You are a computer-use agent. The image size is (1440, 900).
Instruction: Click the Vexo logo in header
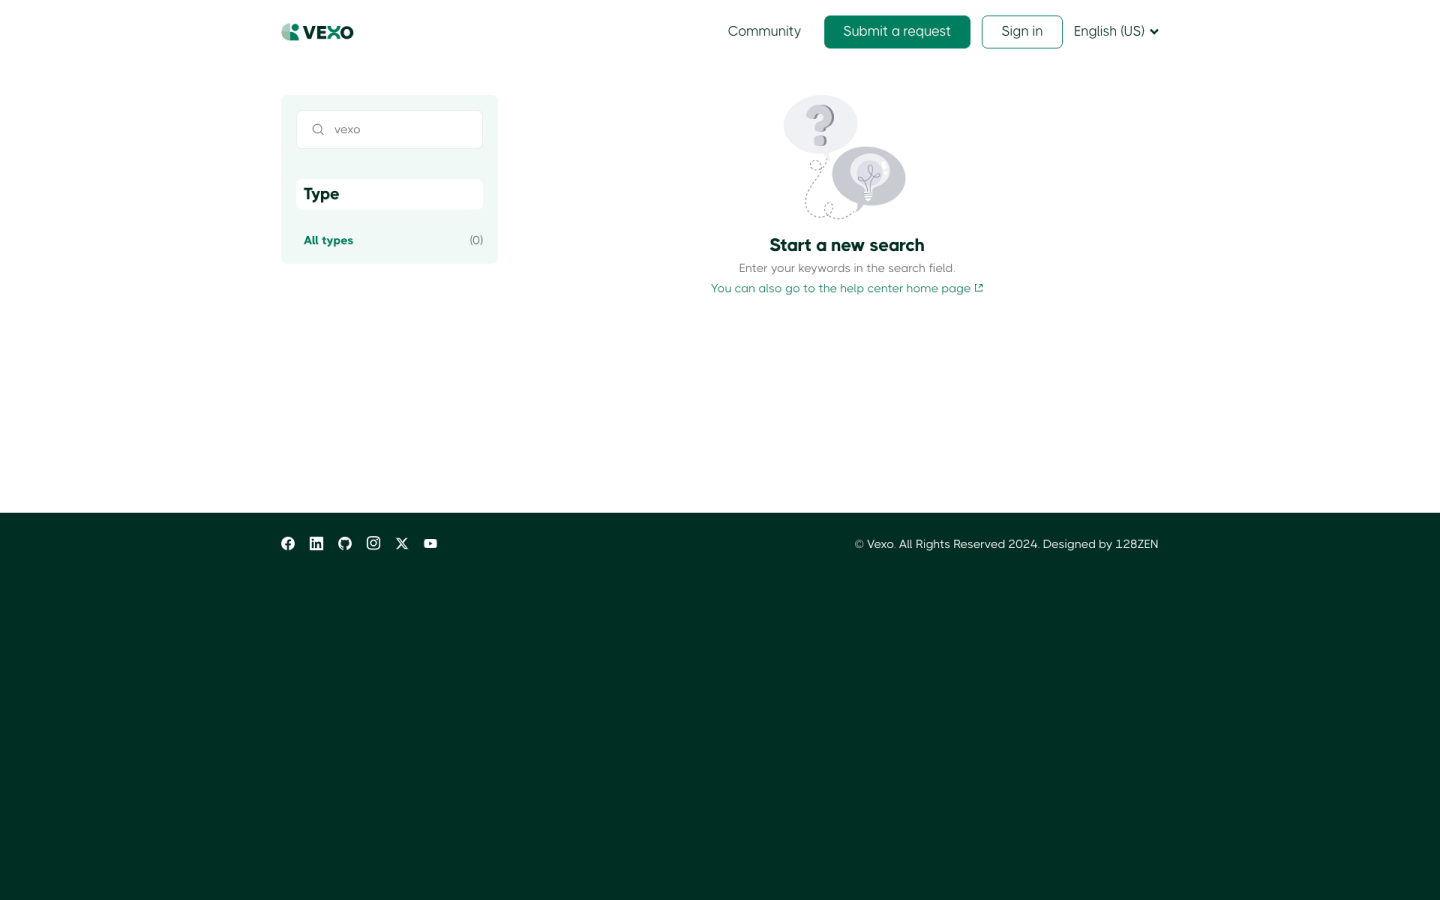[x=317, y=32]
